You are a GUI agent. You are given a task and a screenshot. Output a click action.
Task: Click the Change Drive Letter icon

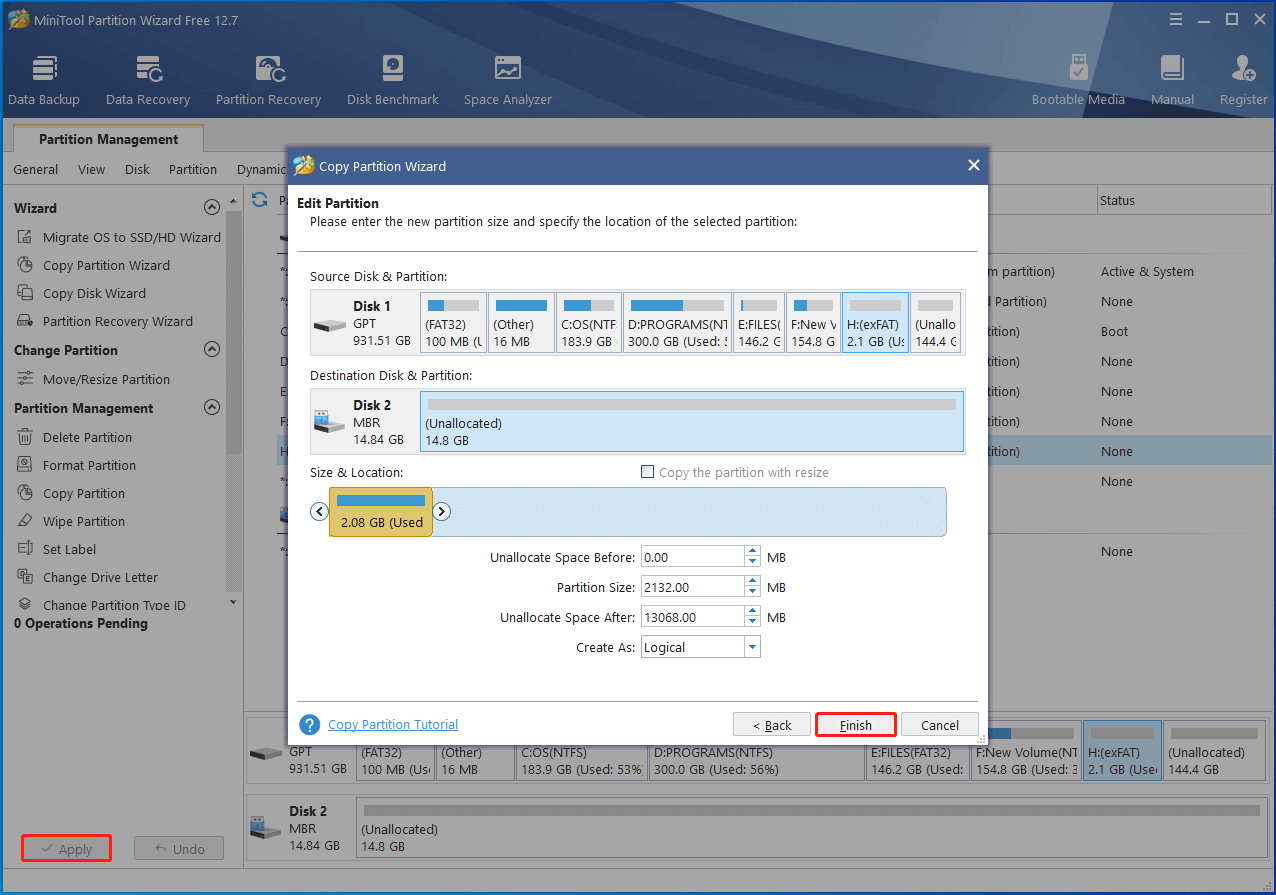tap(25, 577)
